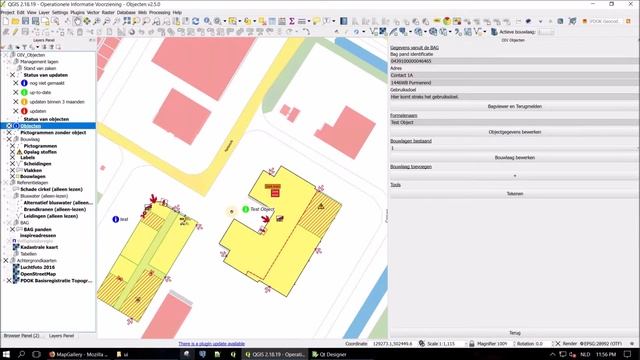Toggle visibility of Objecten layer

tap(9, 126)
